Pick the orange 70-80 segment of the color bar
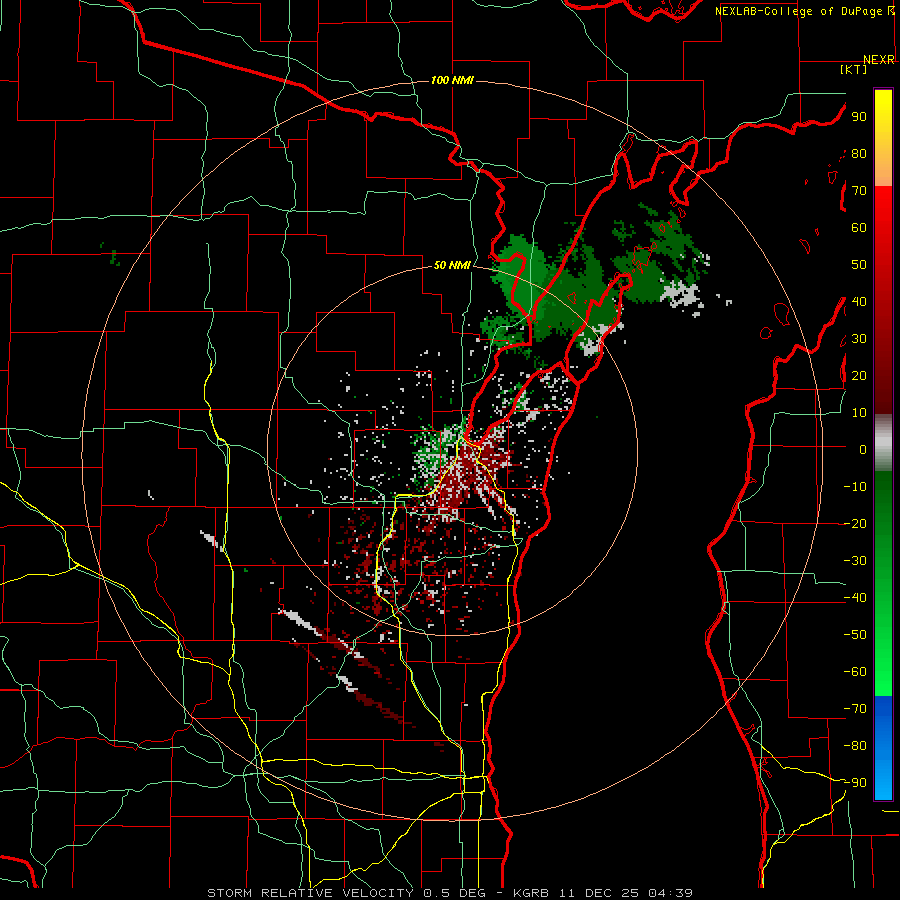The height and width of the screenshot is (900, 900). [883, 169]
